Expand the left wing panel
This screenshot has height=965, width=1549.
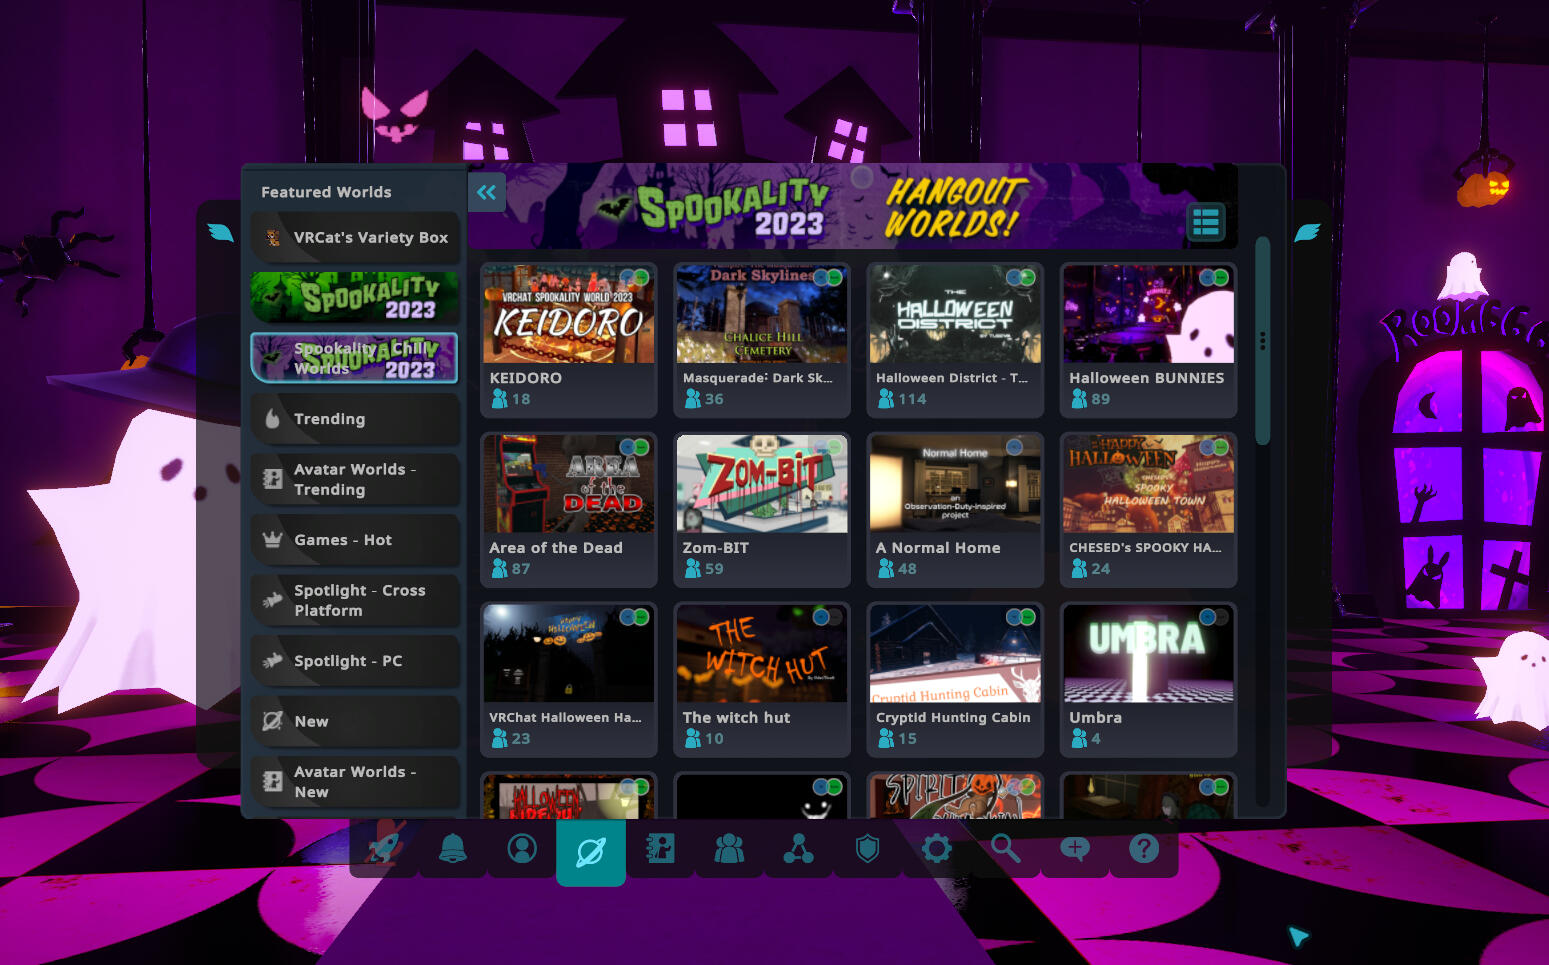point(220,233)
